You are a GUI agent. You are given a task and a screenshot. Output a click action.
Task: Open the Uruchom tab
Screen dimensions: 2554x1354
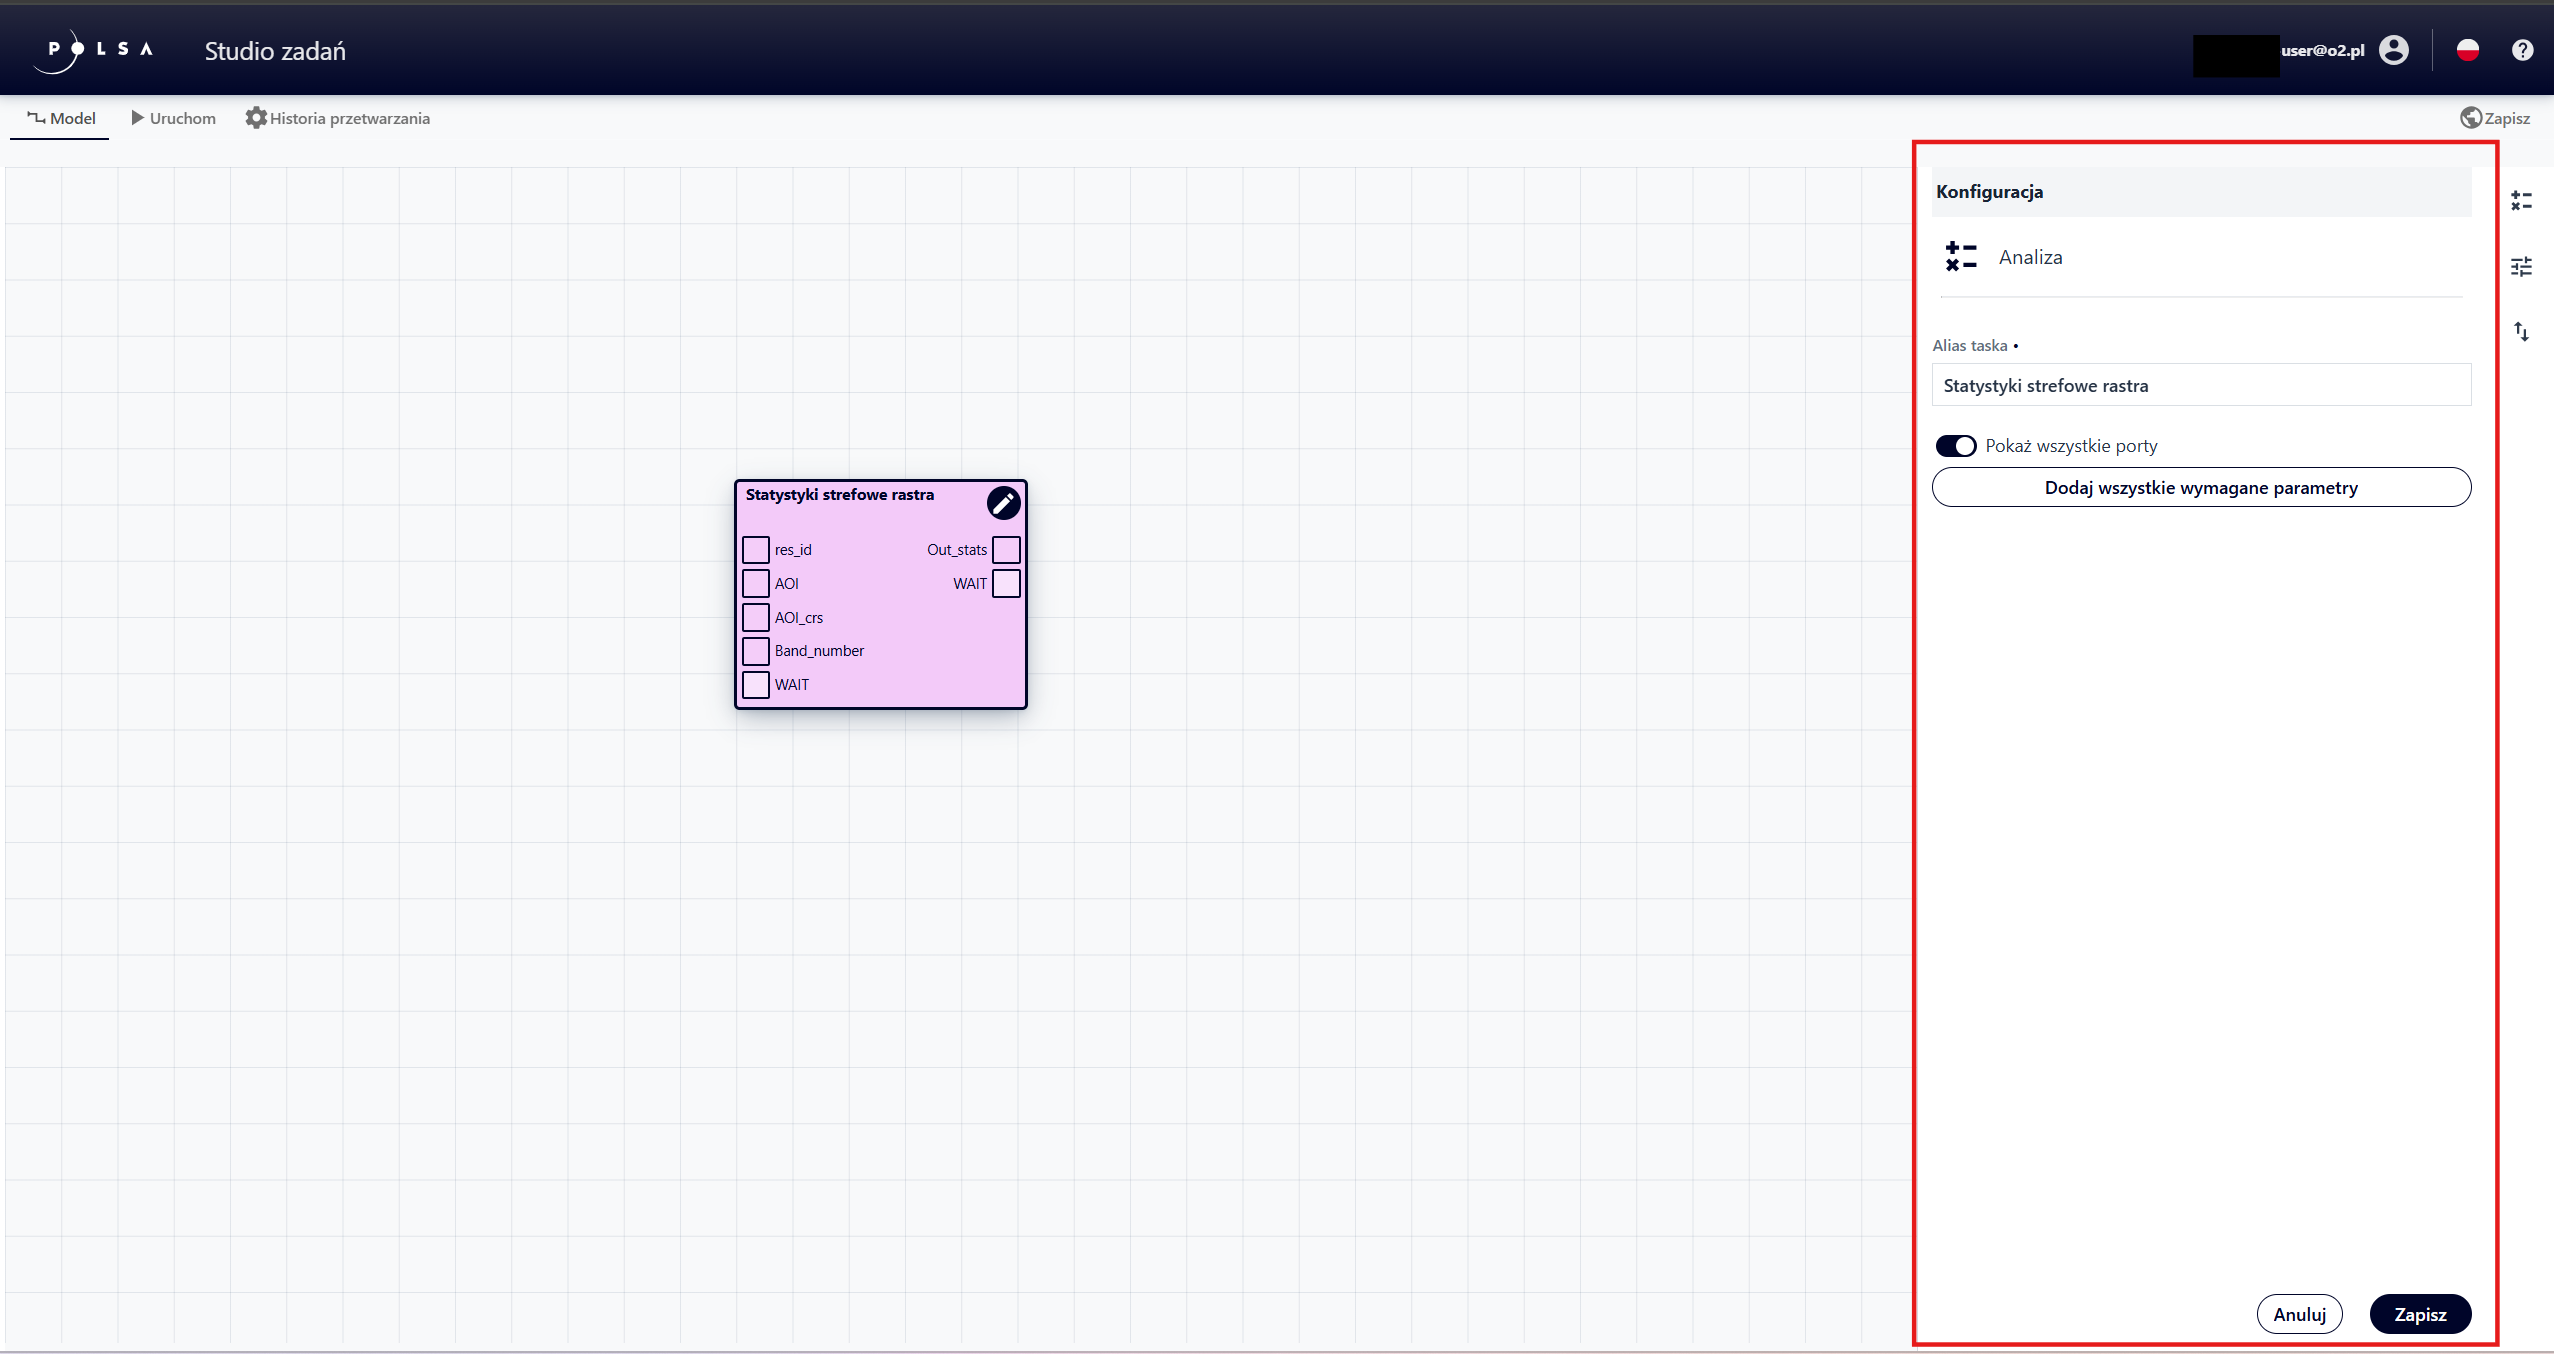(173, 118)
